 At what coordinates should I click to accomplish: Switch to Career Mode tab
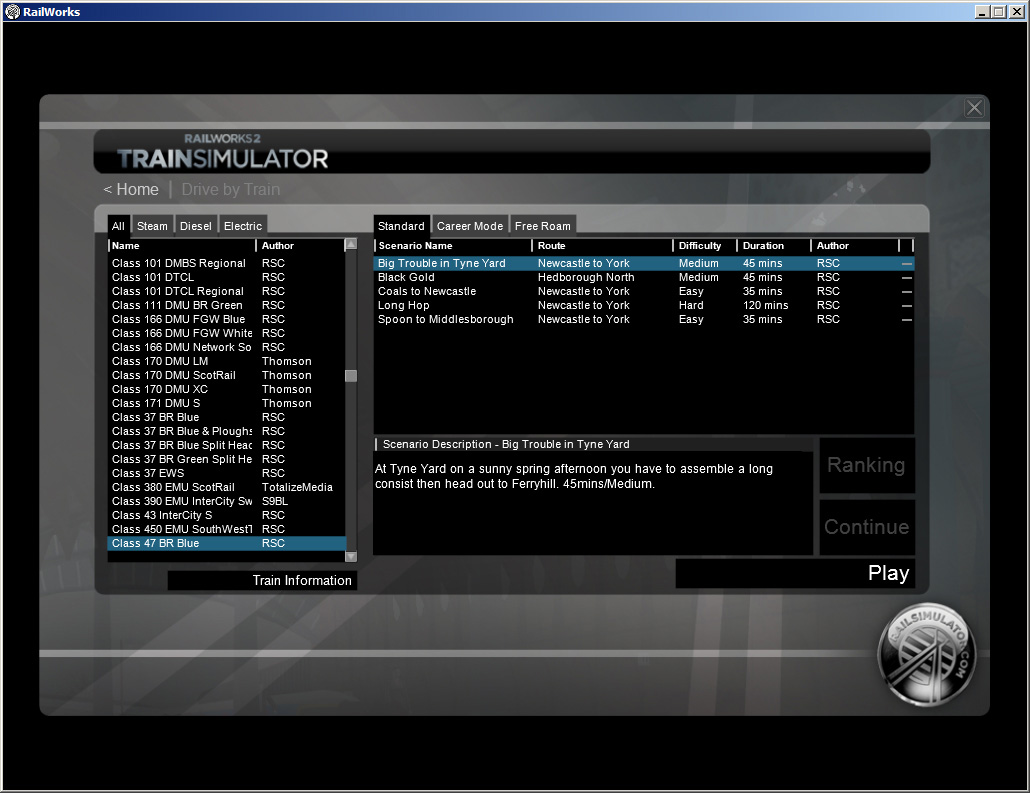coord(470,226)
